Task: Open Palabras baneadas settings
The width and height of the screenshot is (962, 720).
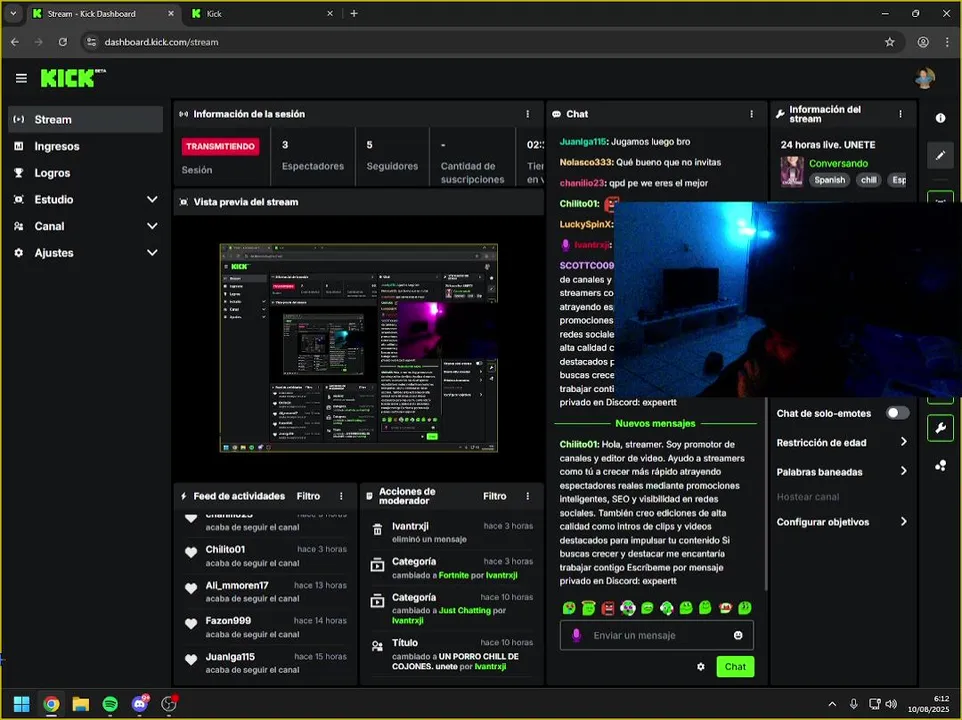Action: click(x=842, y=472)
